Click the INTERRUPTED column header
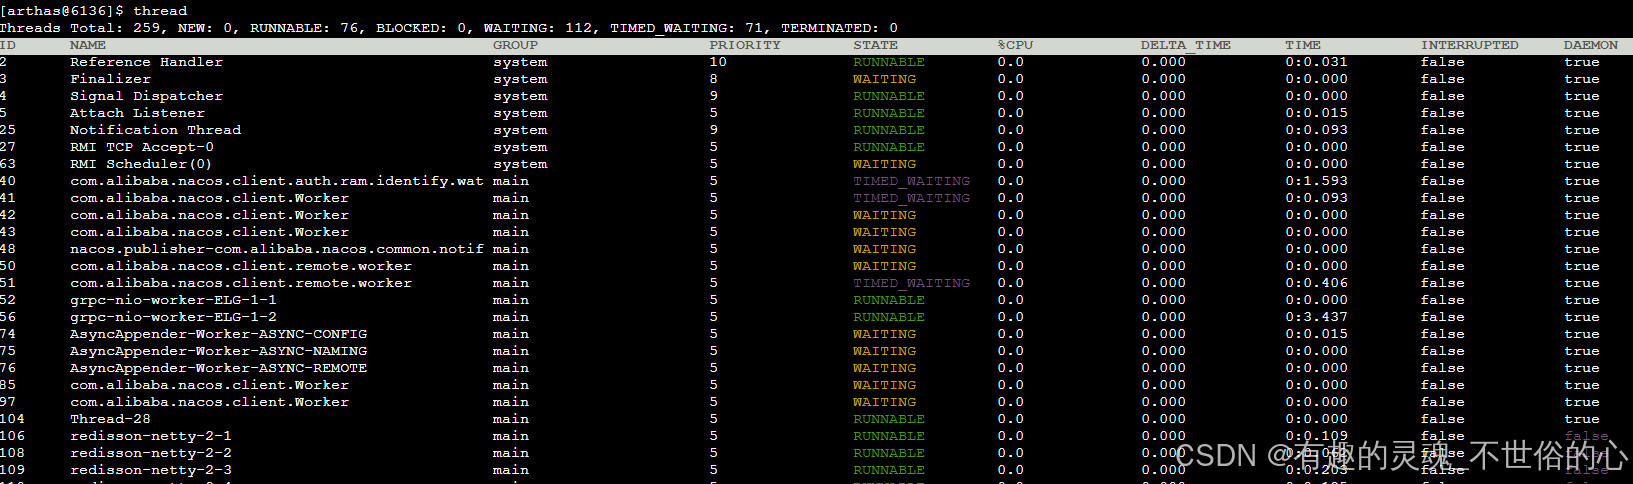1633x484 pixels. 1469,45
